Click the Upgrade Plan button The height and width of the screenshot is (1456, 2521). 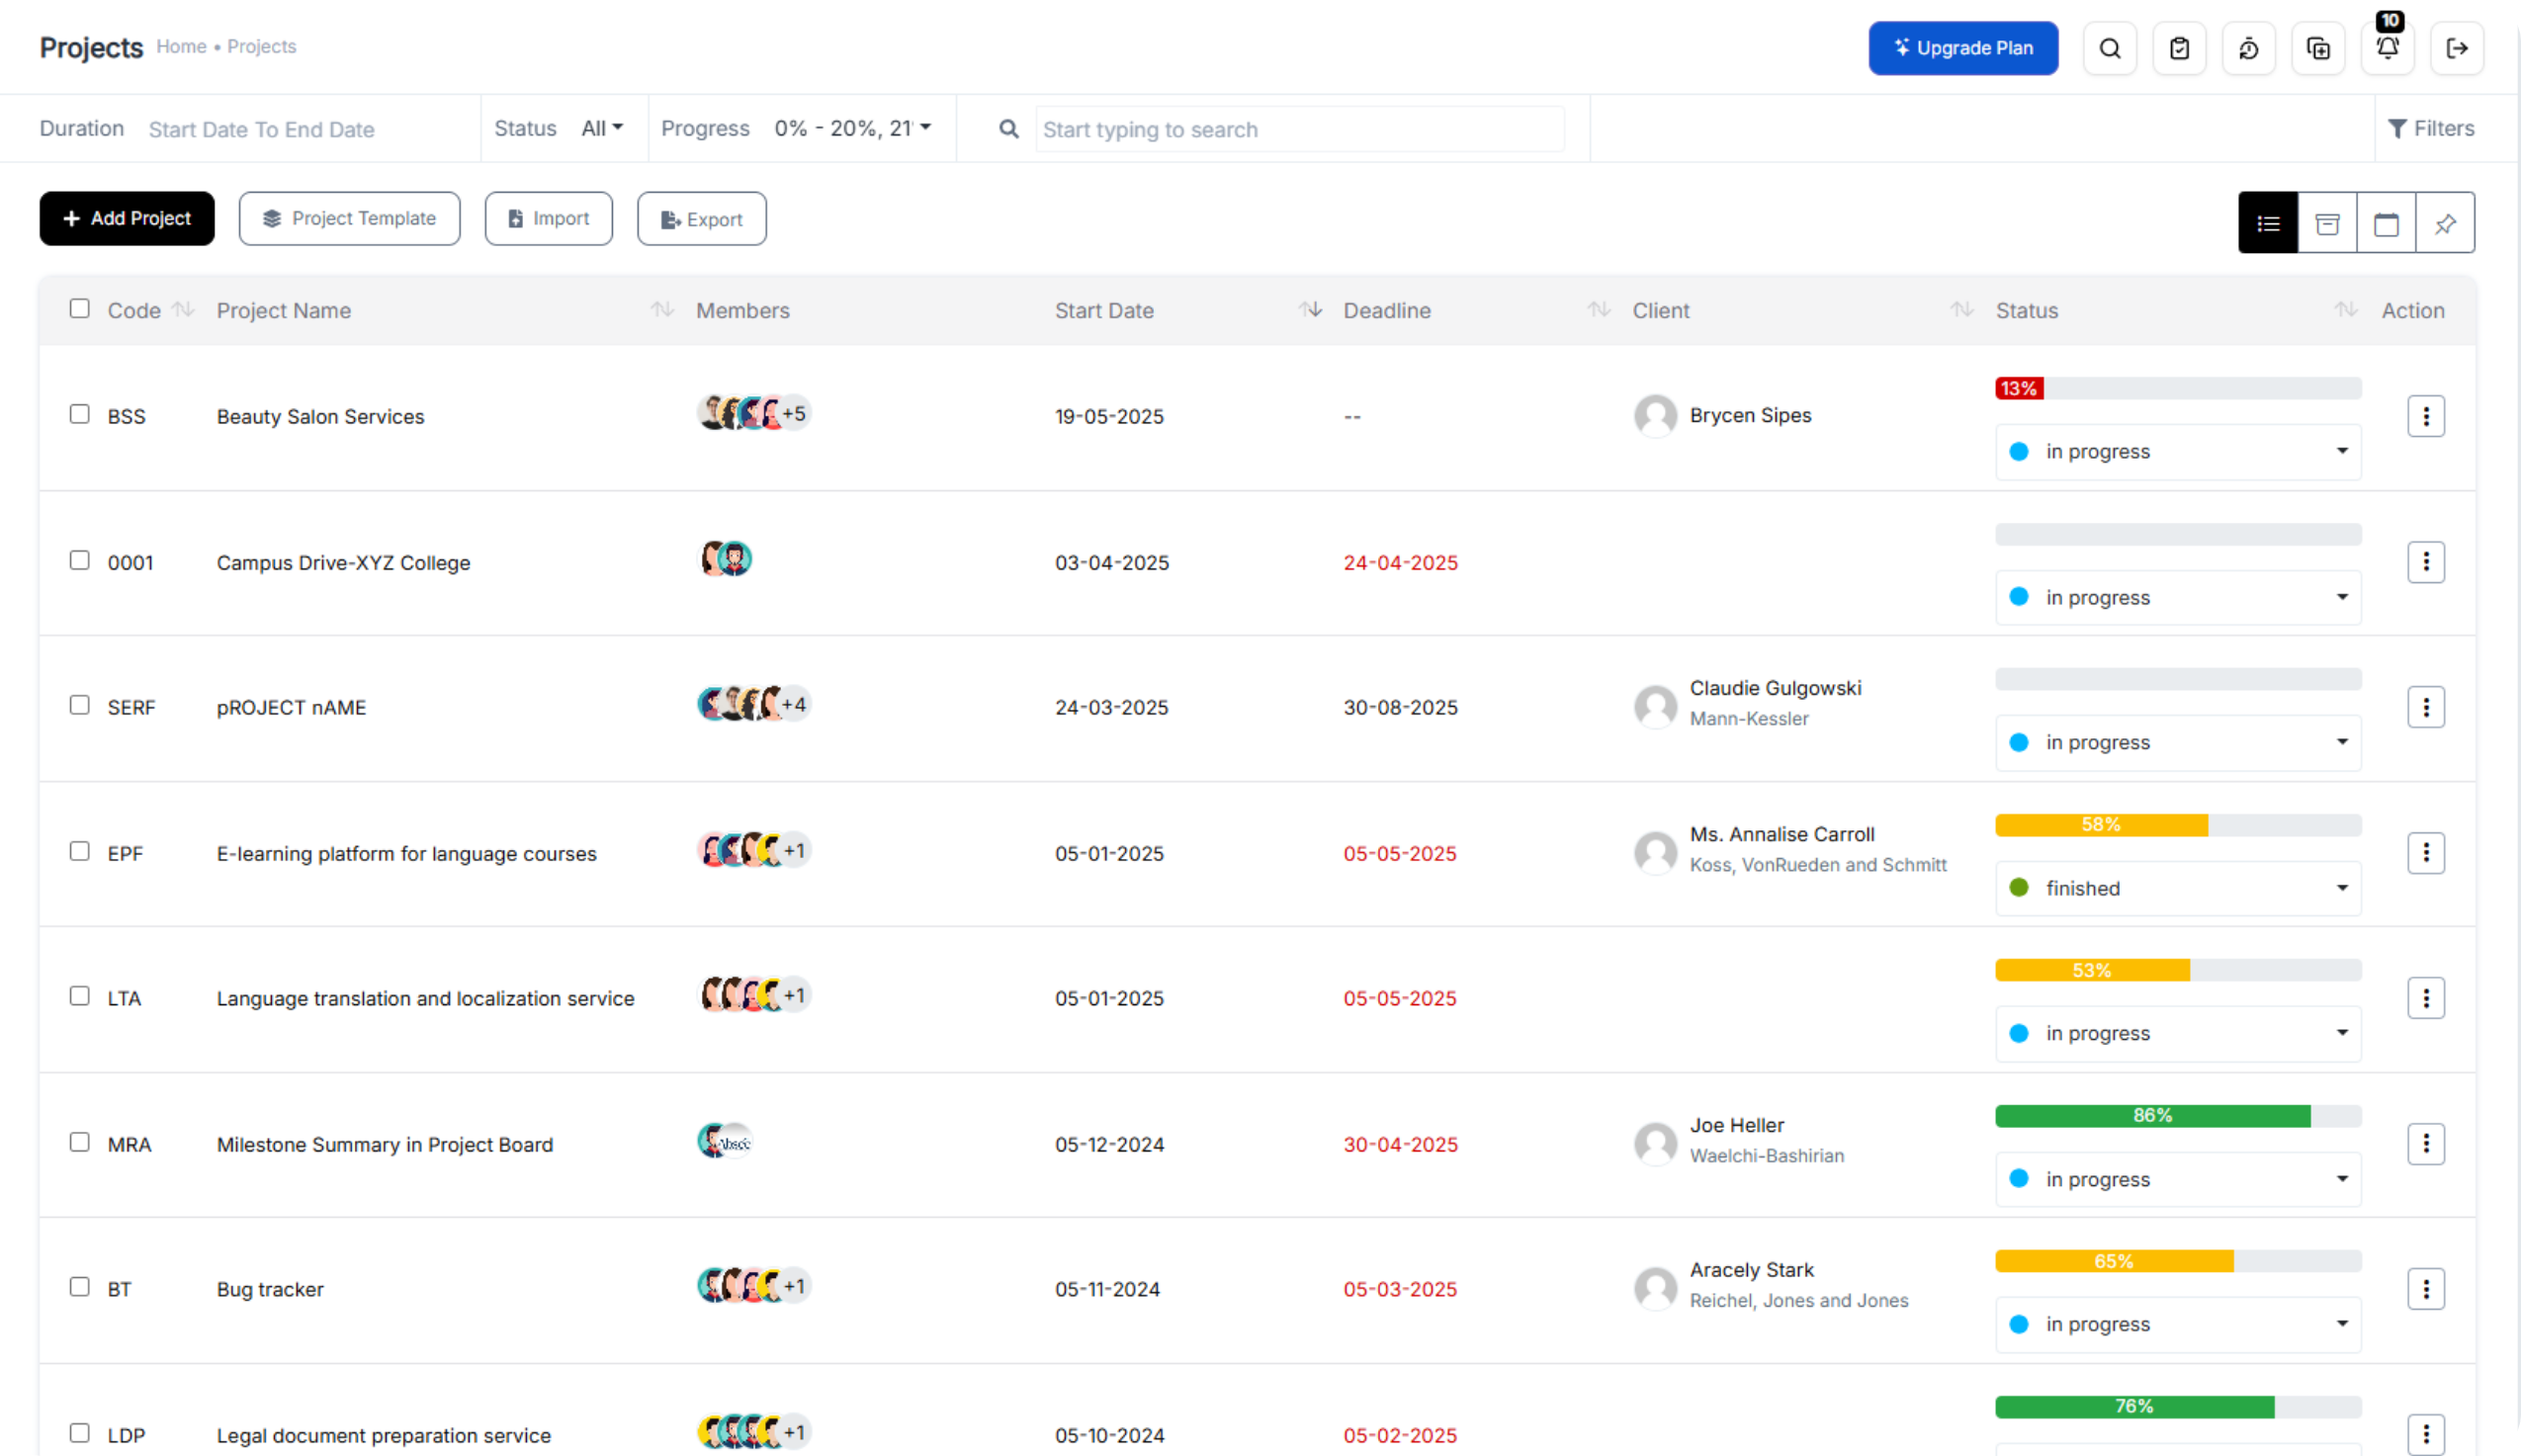click(1962, 48)
